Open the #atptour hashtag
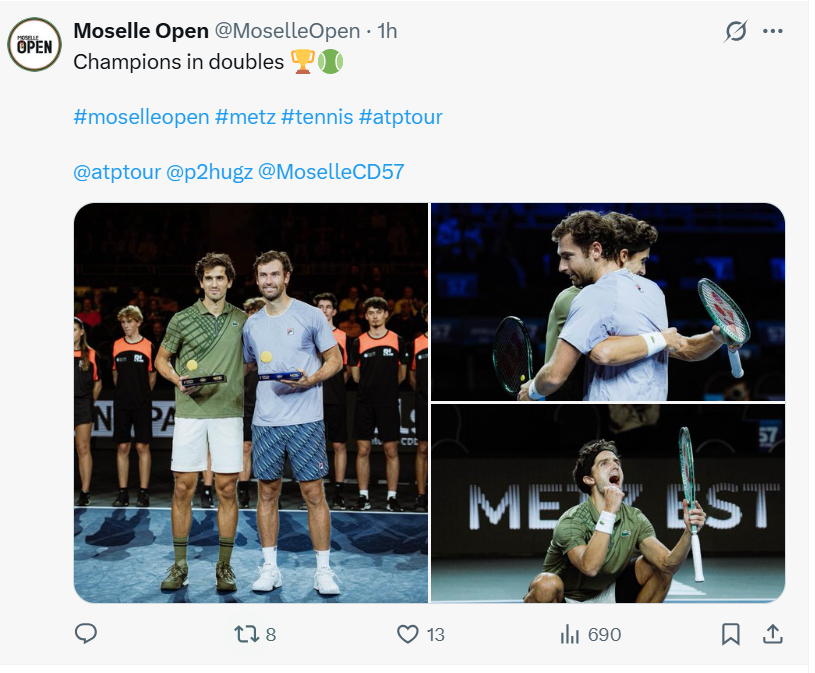 click(400, 117)
